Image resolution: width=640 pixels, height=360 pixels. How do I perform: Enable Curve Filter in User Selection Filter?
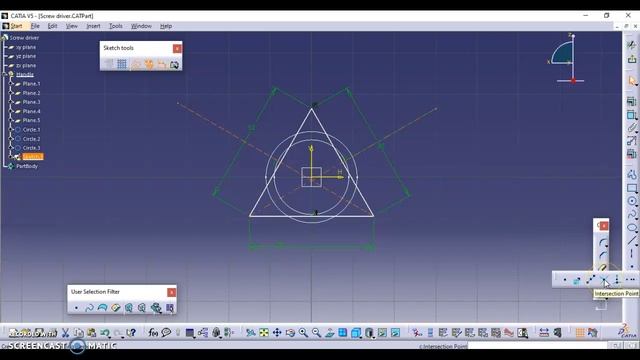pyautogui.click(x=89, y=308)
